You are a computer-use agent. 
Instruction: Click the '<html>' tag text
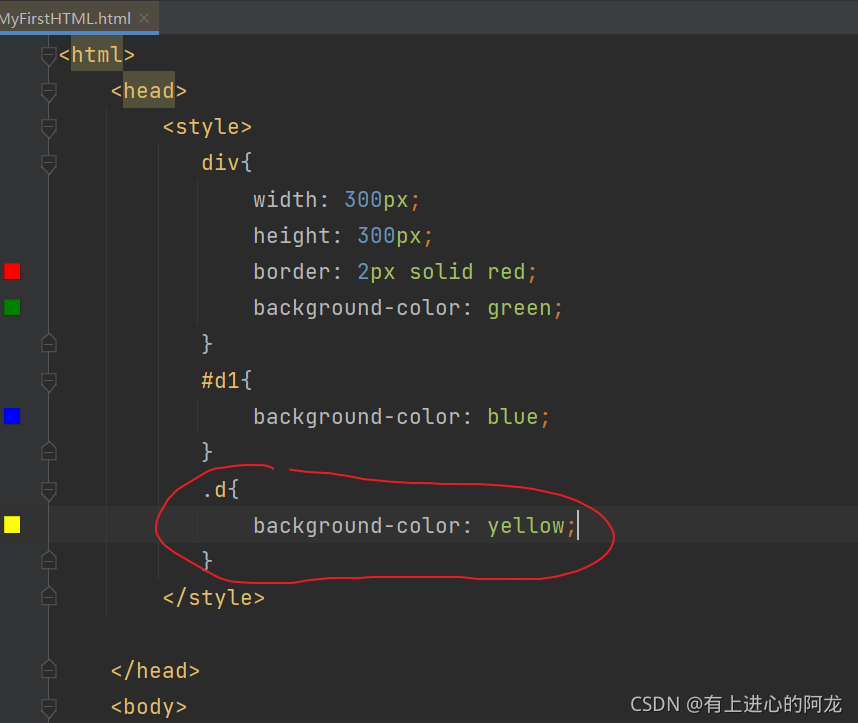[97, 55]
